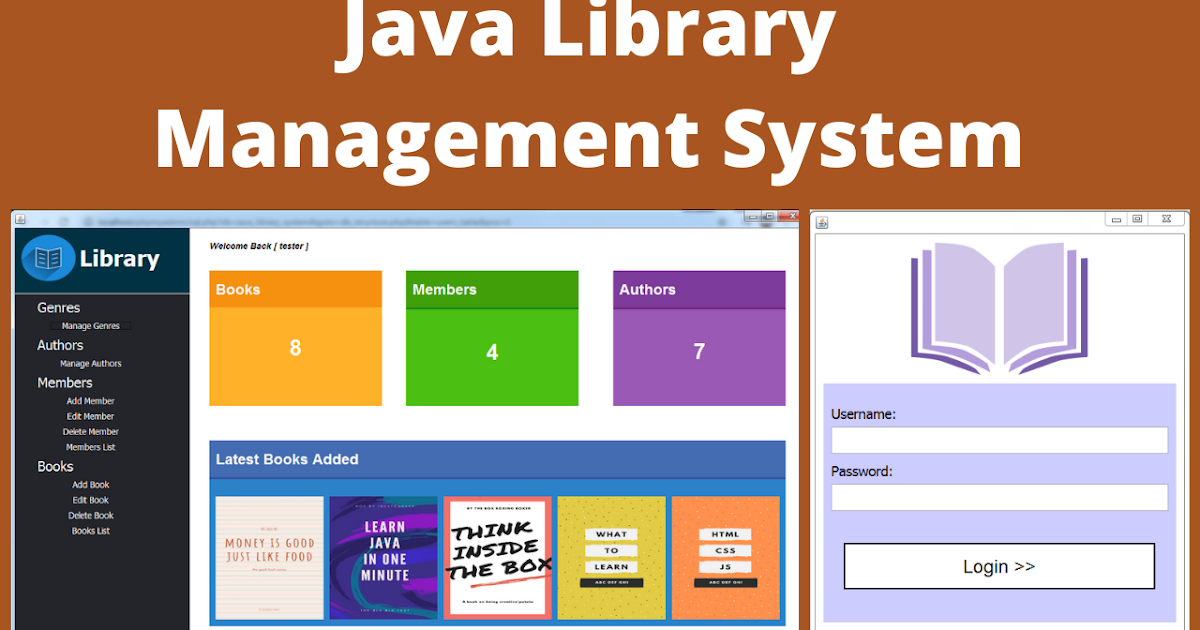Focus the Password input field
This screenshot has height=630, width=1200.
999,498
